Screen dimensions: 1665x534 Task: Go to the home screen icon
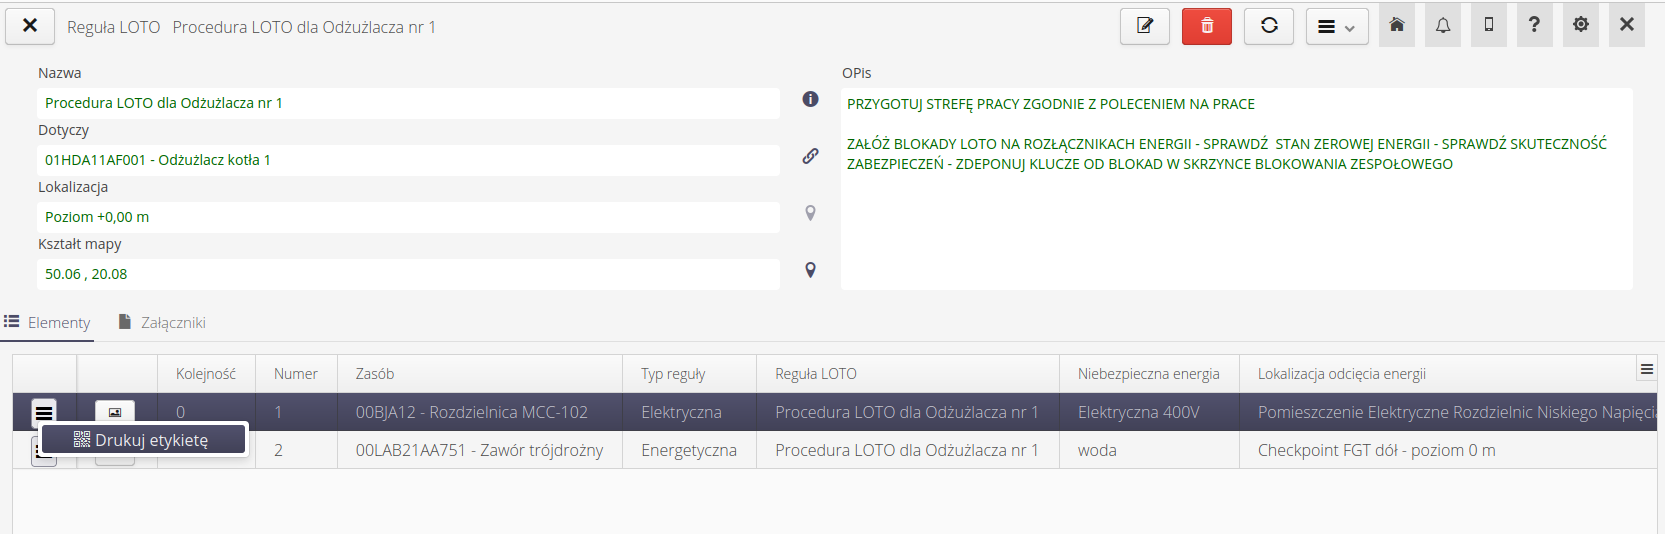(1397, 25)
